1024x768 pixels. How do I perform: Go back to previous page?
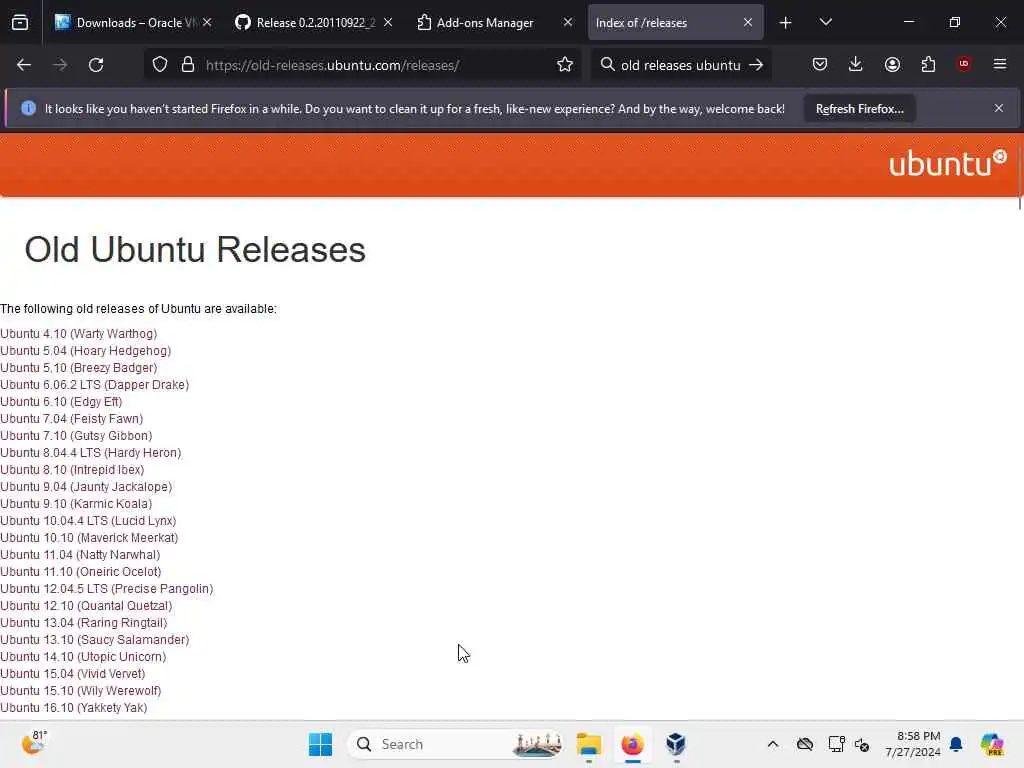(24, 65)
